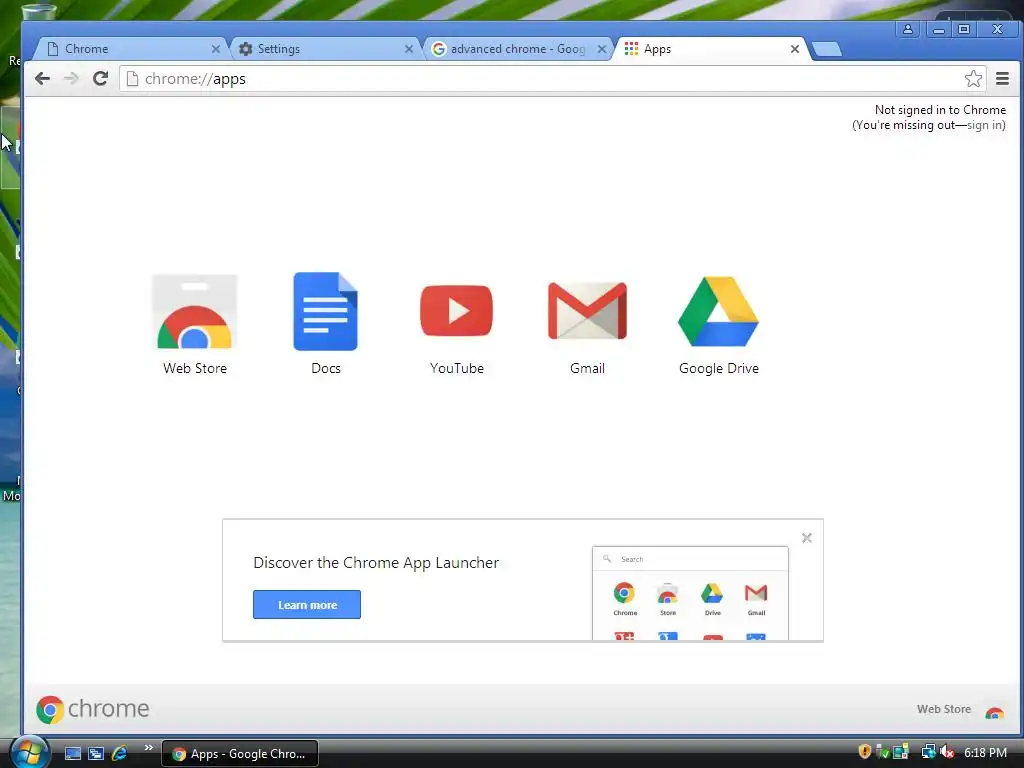Open the Windows Start menu

point(29,752)
